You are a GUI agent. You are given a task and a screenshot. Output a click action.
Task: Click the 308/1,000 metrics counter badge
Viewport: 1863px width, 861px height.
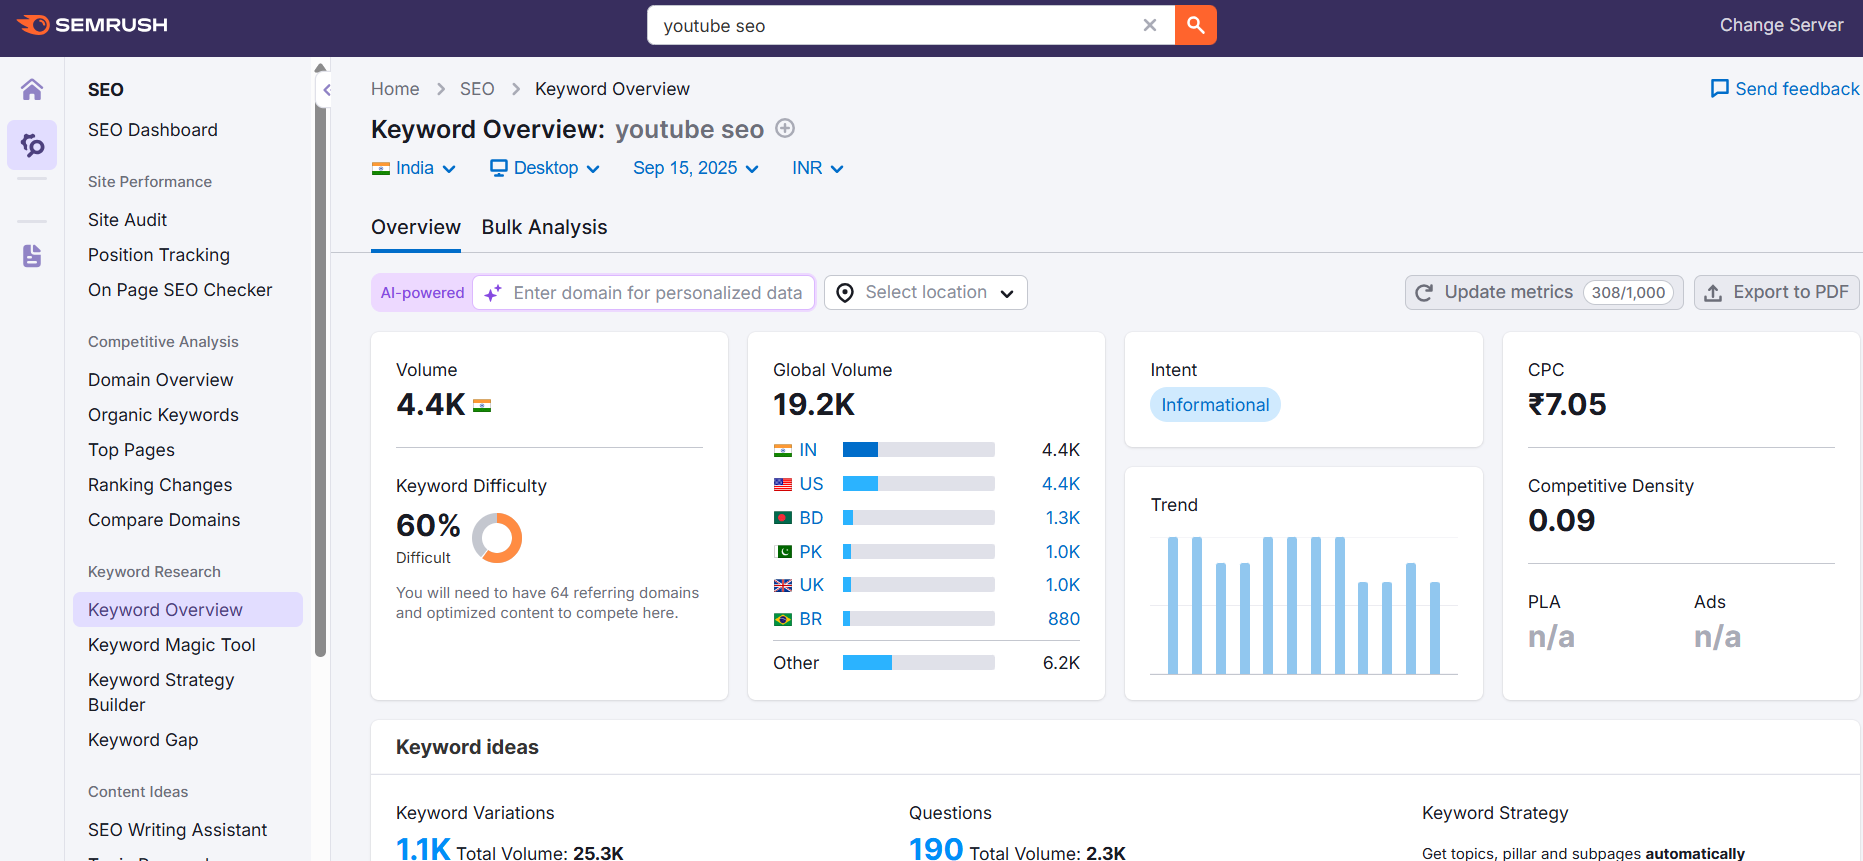tap(1628, 293)
